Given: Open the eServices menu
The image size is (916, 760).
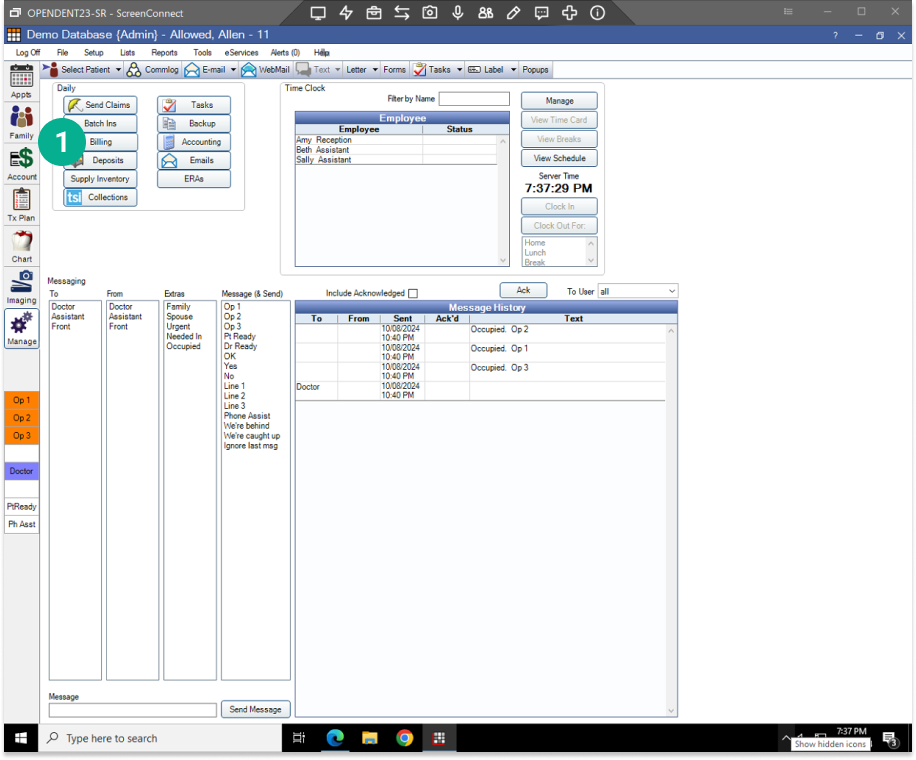Looking at the screenshot, I should [x=240, y=52].
